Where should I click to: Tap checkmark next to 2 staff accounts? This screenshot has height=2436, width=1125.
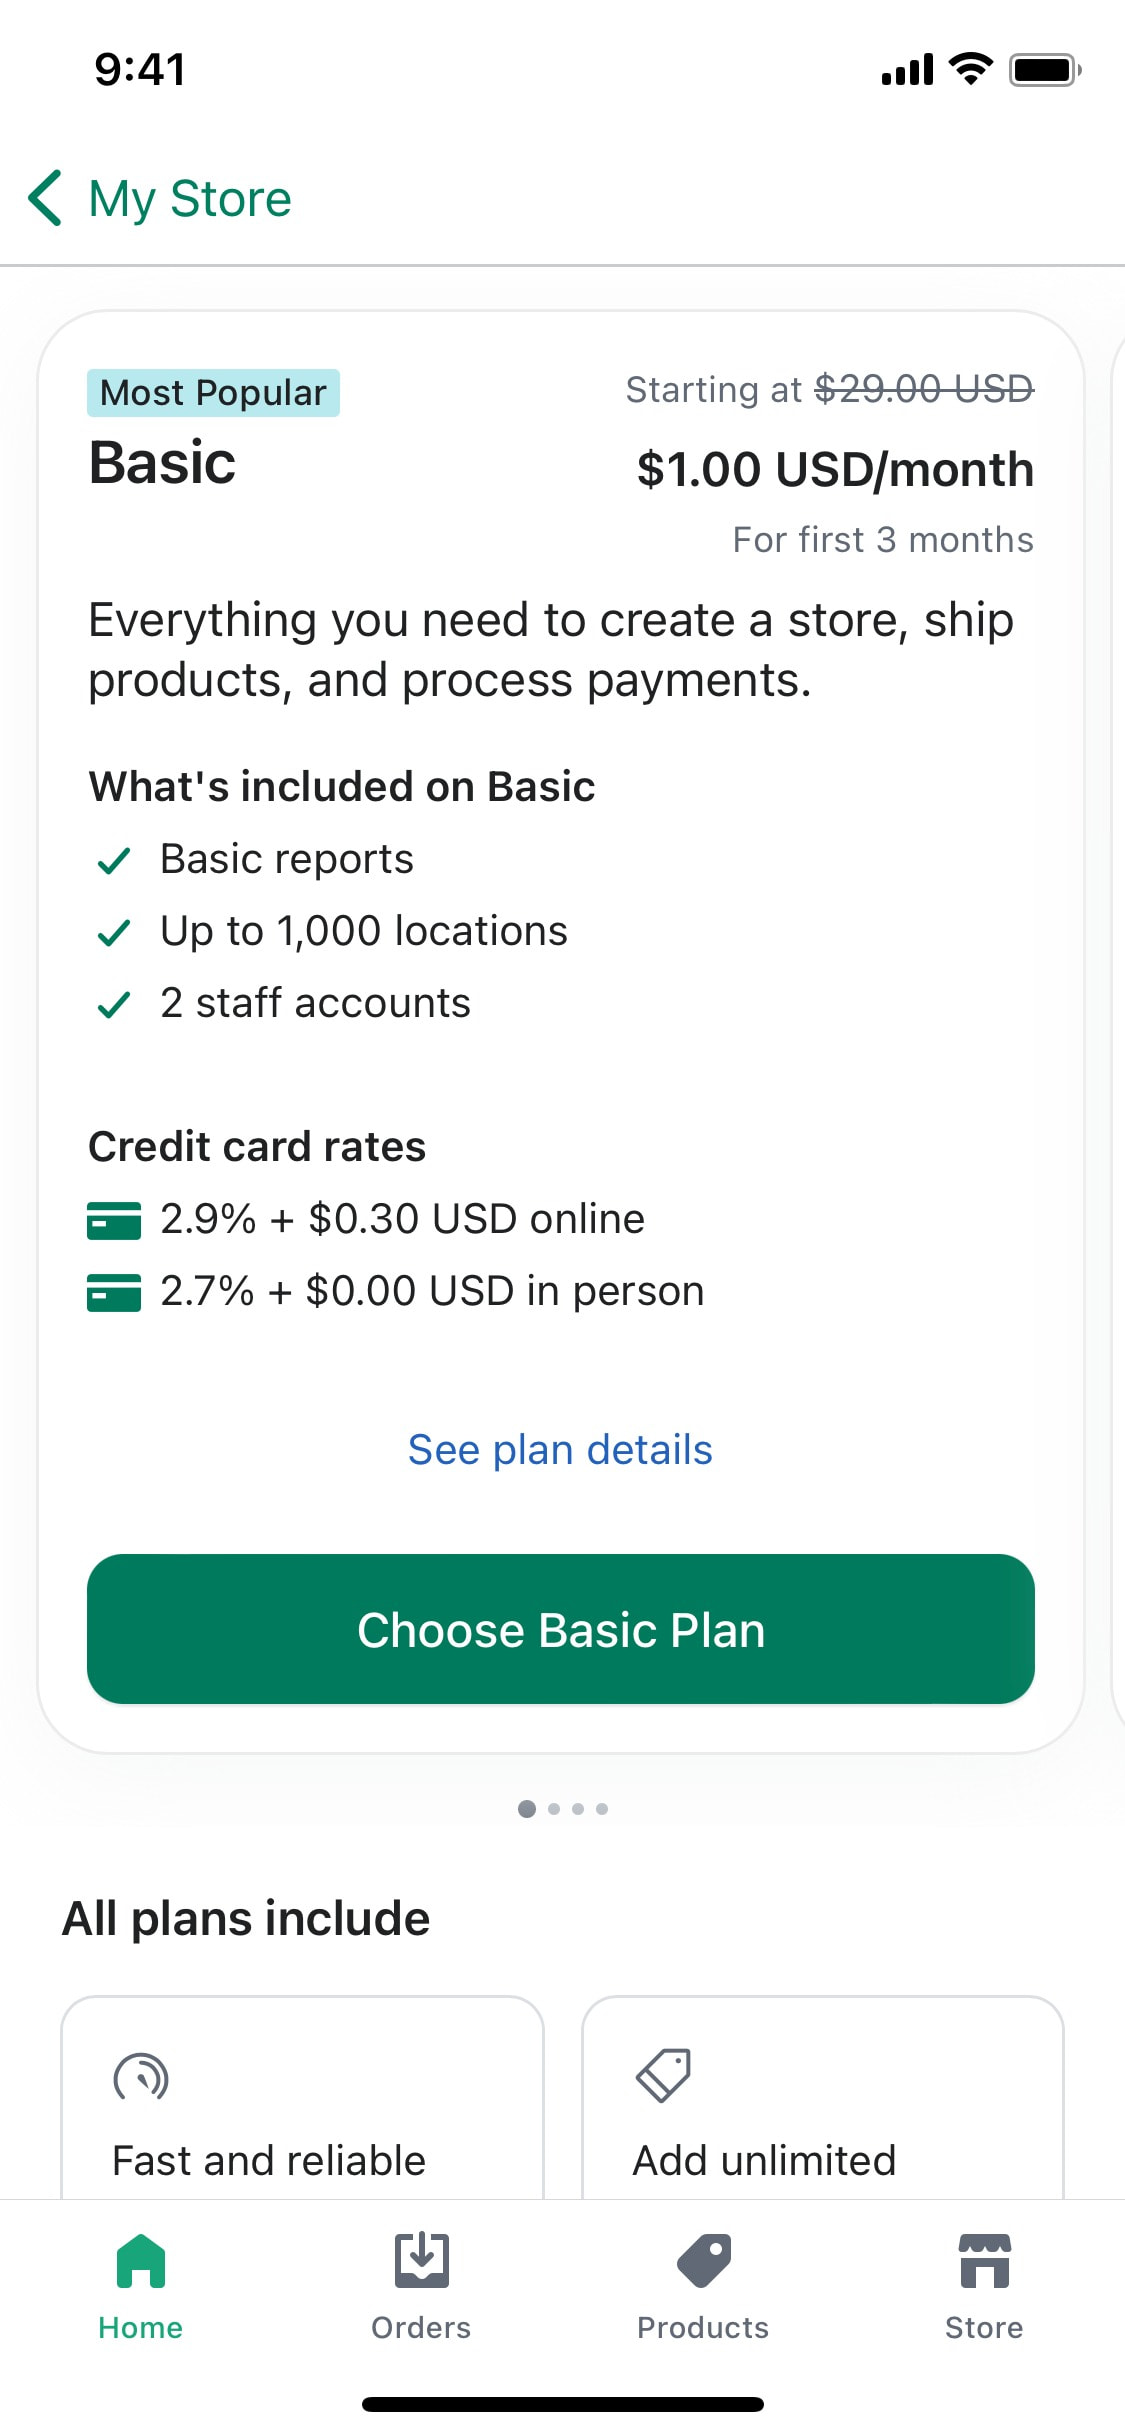[114, 1005]
